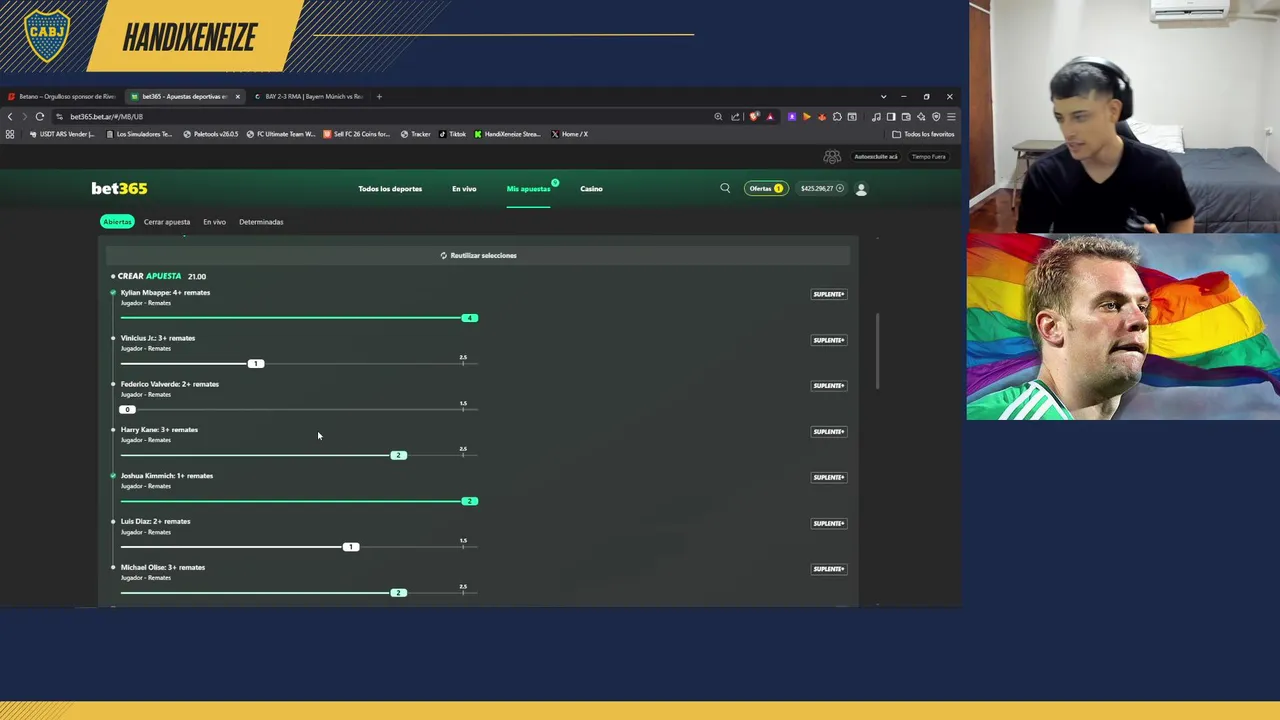This screenshot has height=720, width=1280.
Task: Select the Determinadas tab
Action: pyautogui.click(x=261, y=222)
